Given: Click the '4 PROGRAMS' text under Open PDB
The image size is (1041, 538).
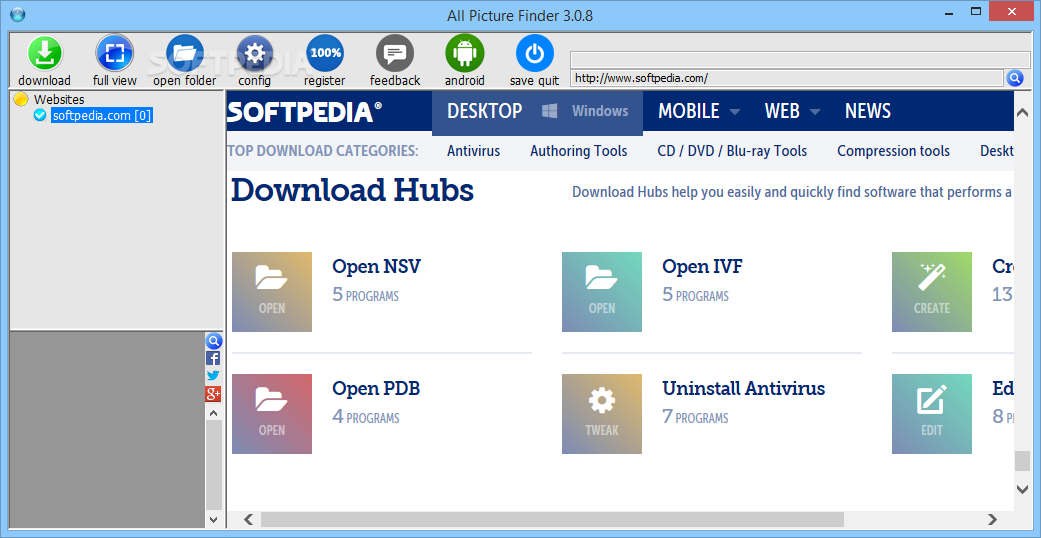Looking at the screenshot, I should [366, 417].
